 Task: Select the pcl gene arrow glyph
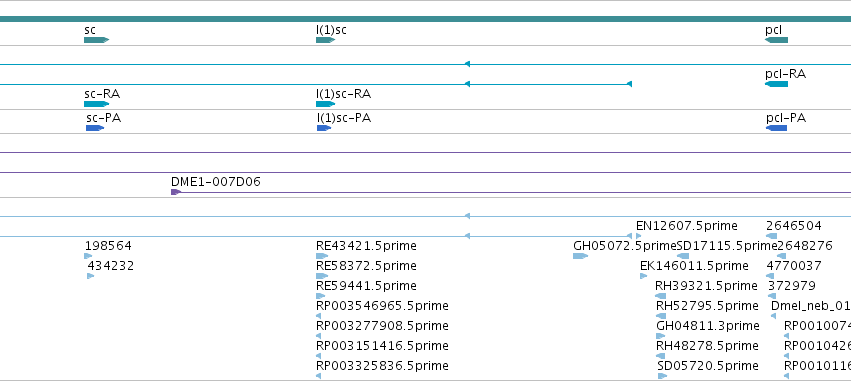click(776, 40)
